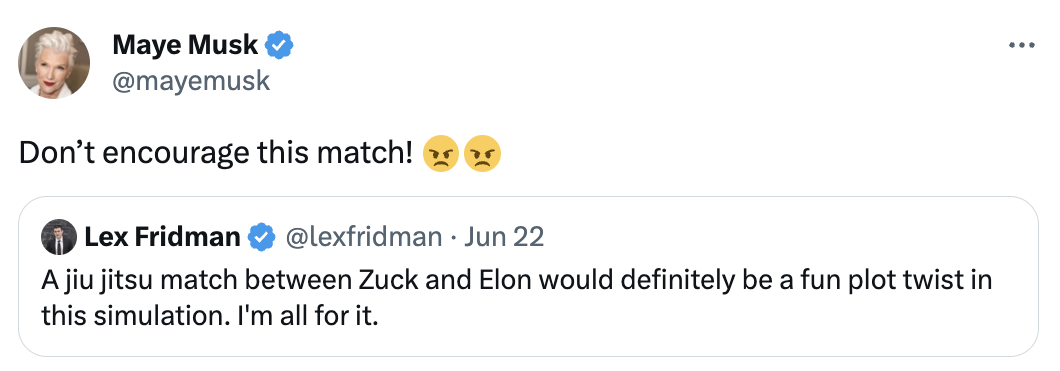Select the "Don't encourage this match!" tweet text
This screenshot has height=371, width=1060.
[216, 154]
